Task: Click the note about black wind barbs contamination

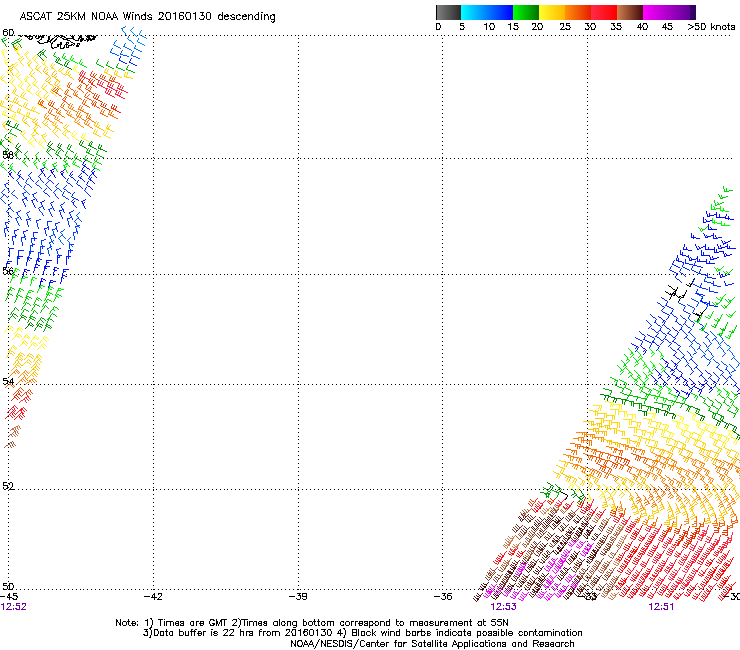Action: (460, 633)
